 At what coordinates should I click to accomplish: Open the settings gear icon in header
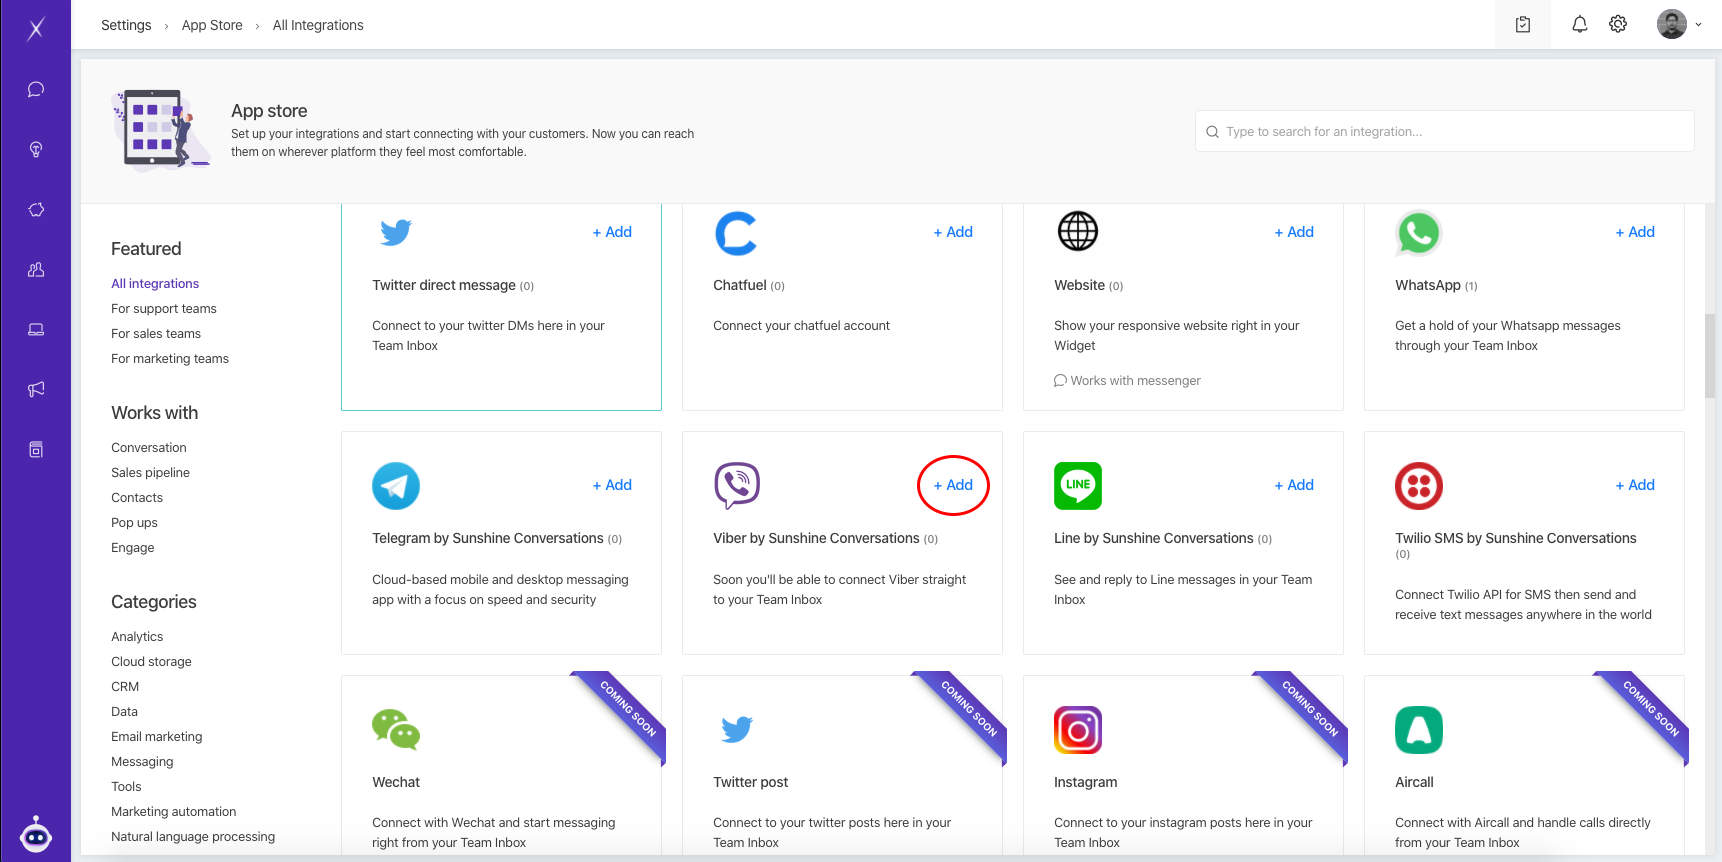[1618, 25]
